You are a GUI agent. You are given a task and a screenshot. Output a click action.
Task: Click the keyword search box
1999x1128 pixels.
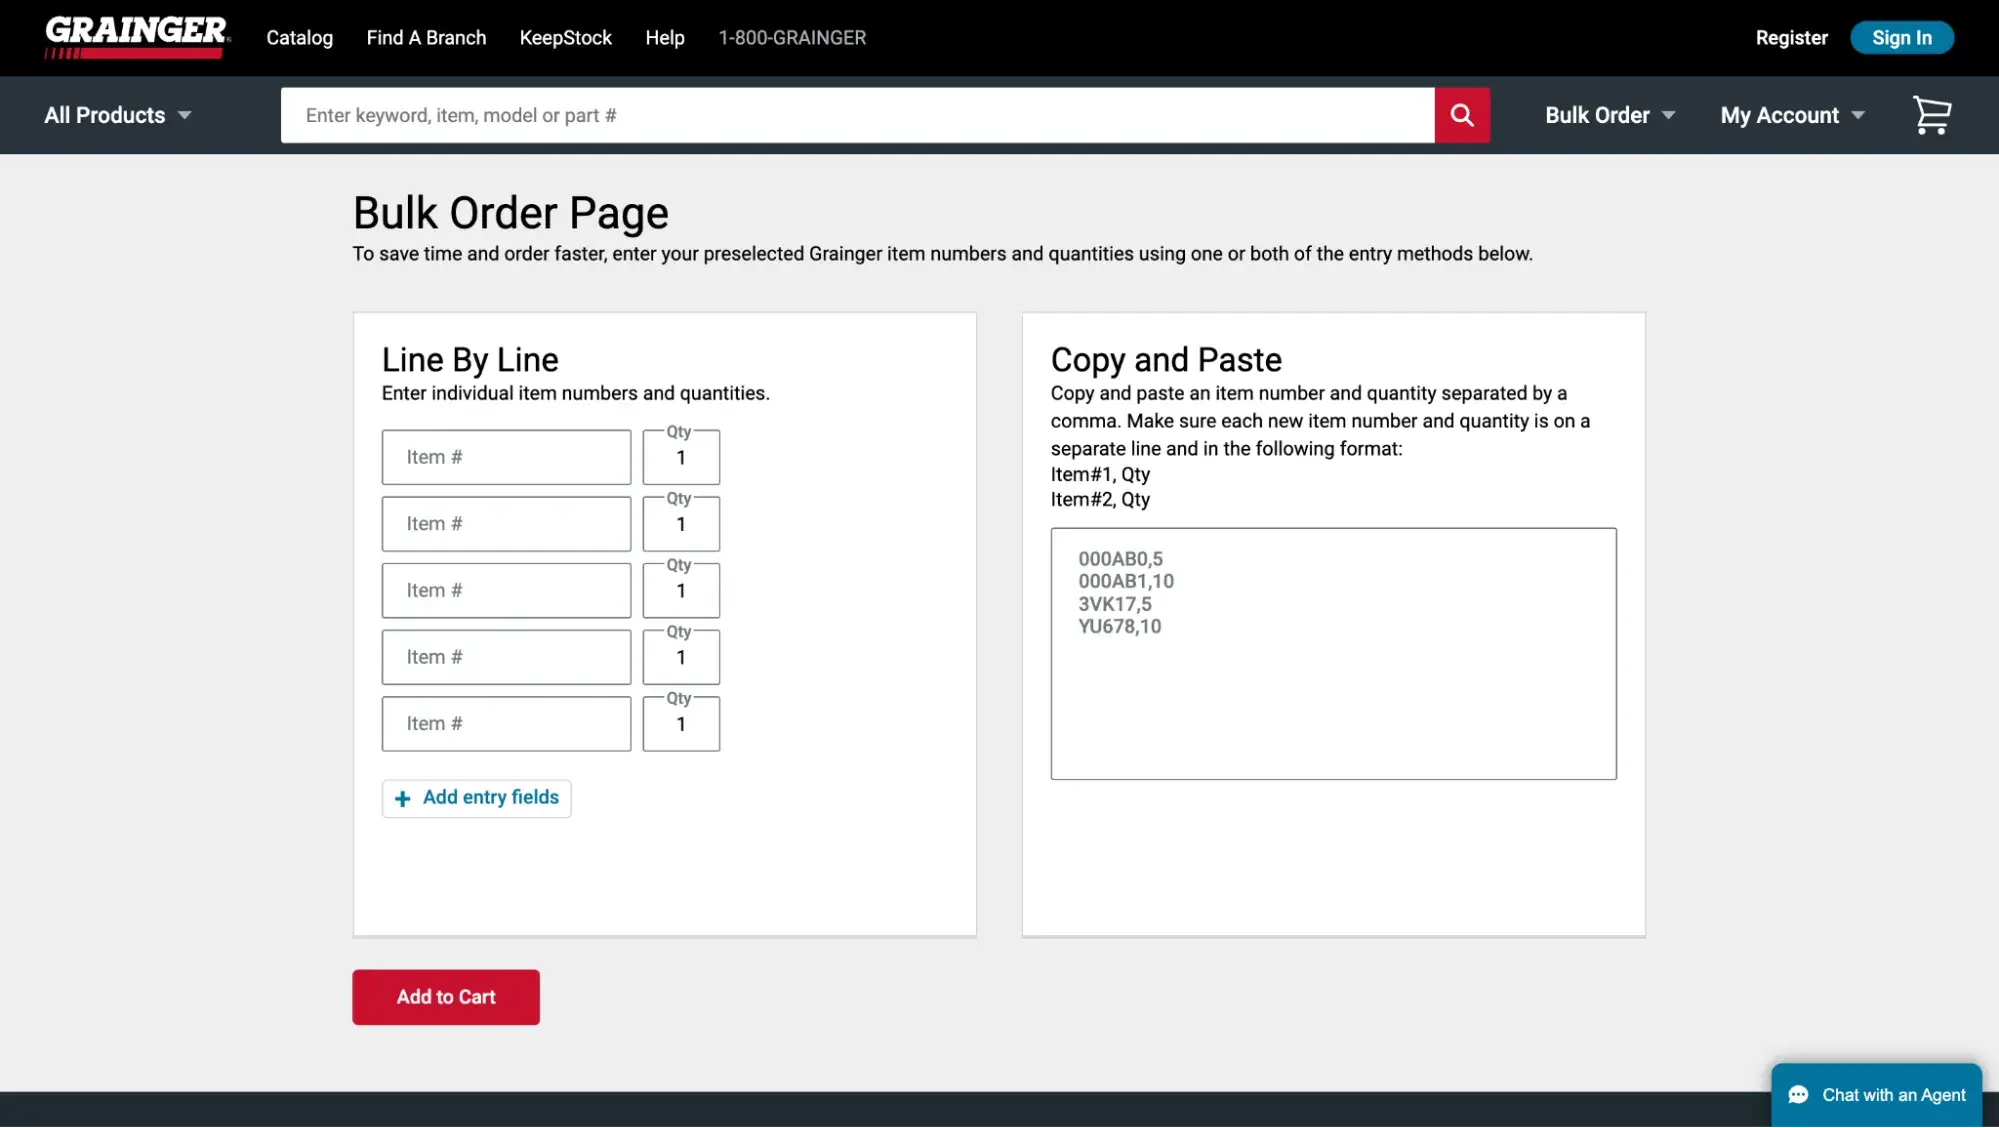pyautogui.click(x=857, y=115)
